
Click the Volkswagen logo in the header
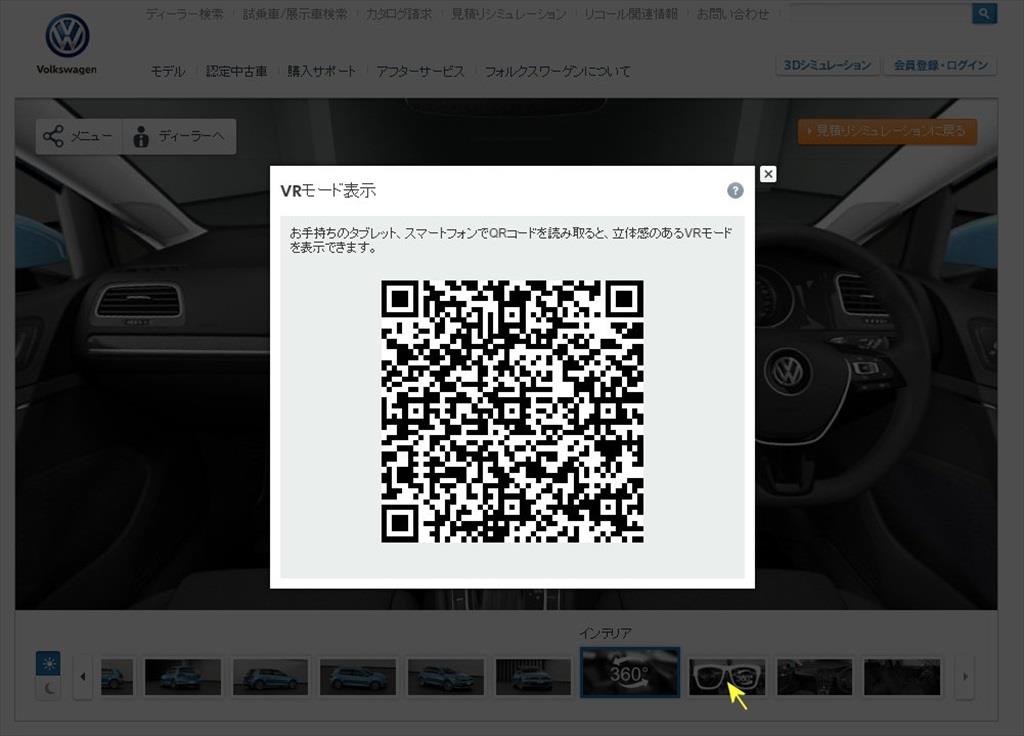67,44
